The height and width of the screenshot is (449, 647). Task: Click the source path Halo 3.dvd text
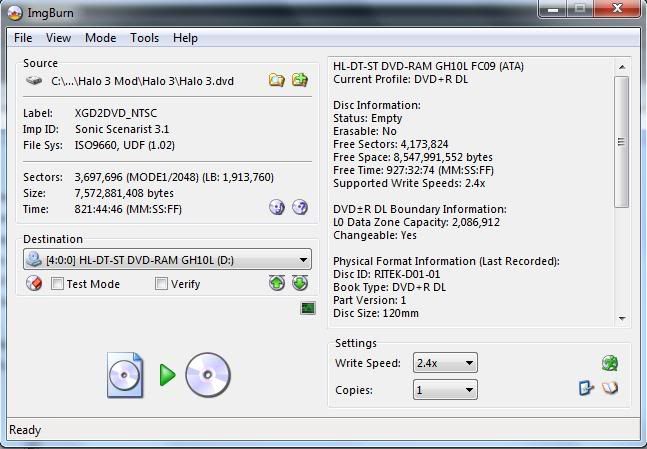142,81
